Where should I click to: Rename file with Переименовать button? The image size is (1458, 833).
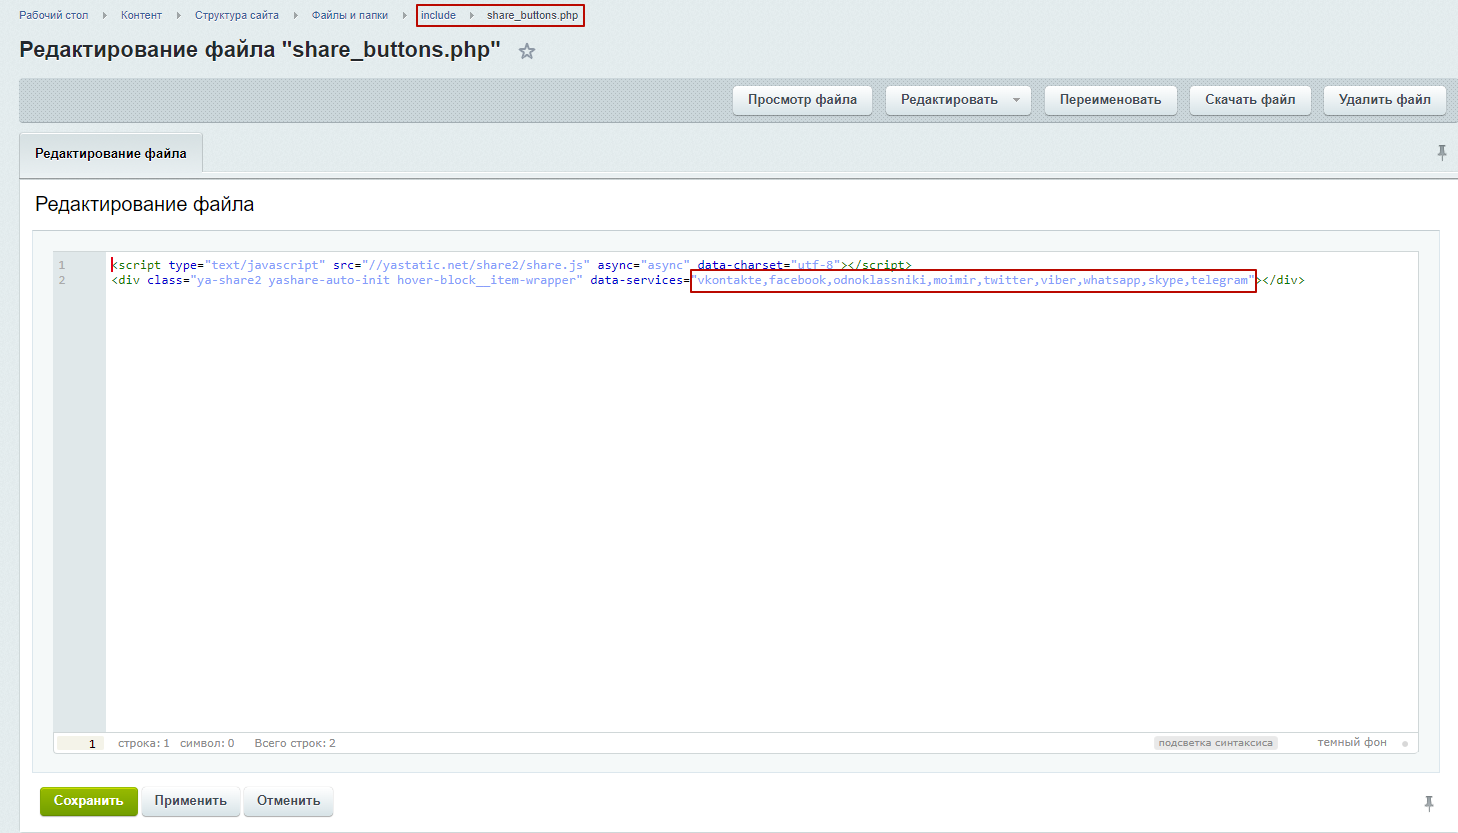pos(1110,100)
